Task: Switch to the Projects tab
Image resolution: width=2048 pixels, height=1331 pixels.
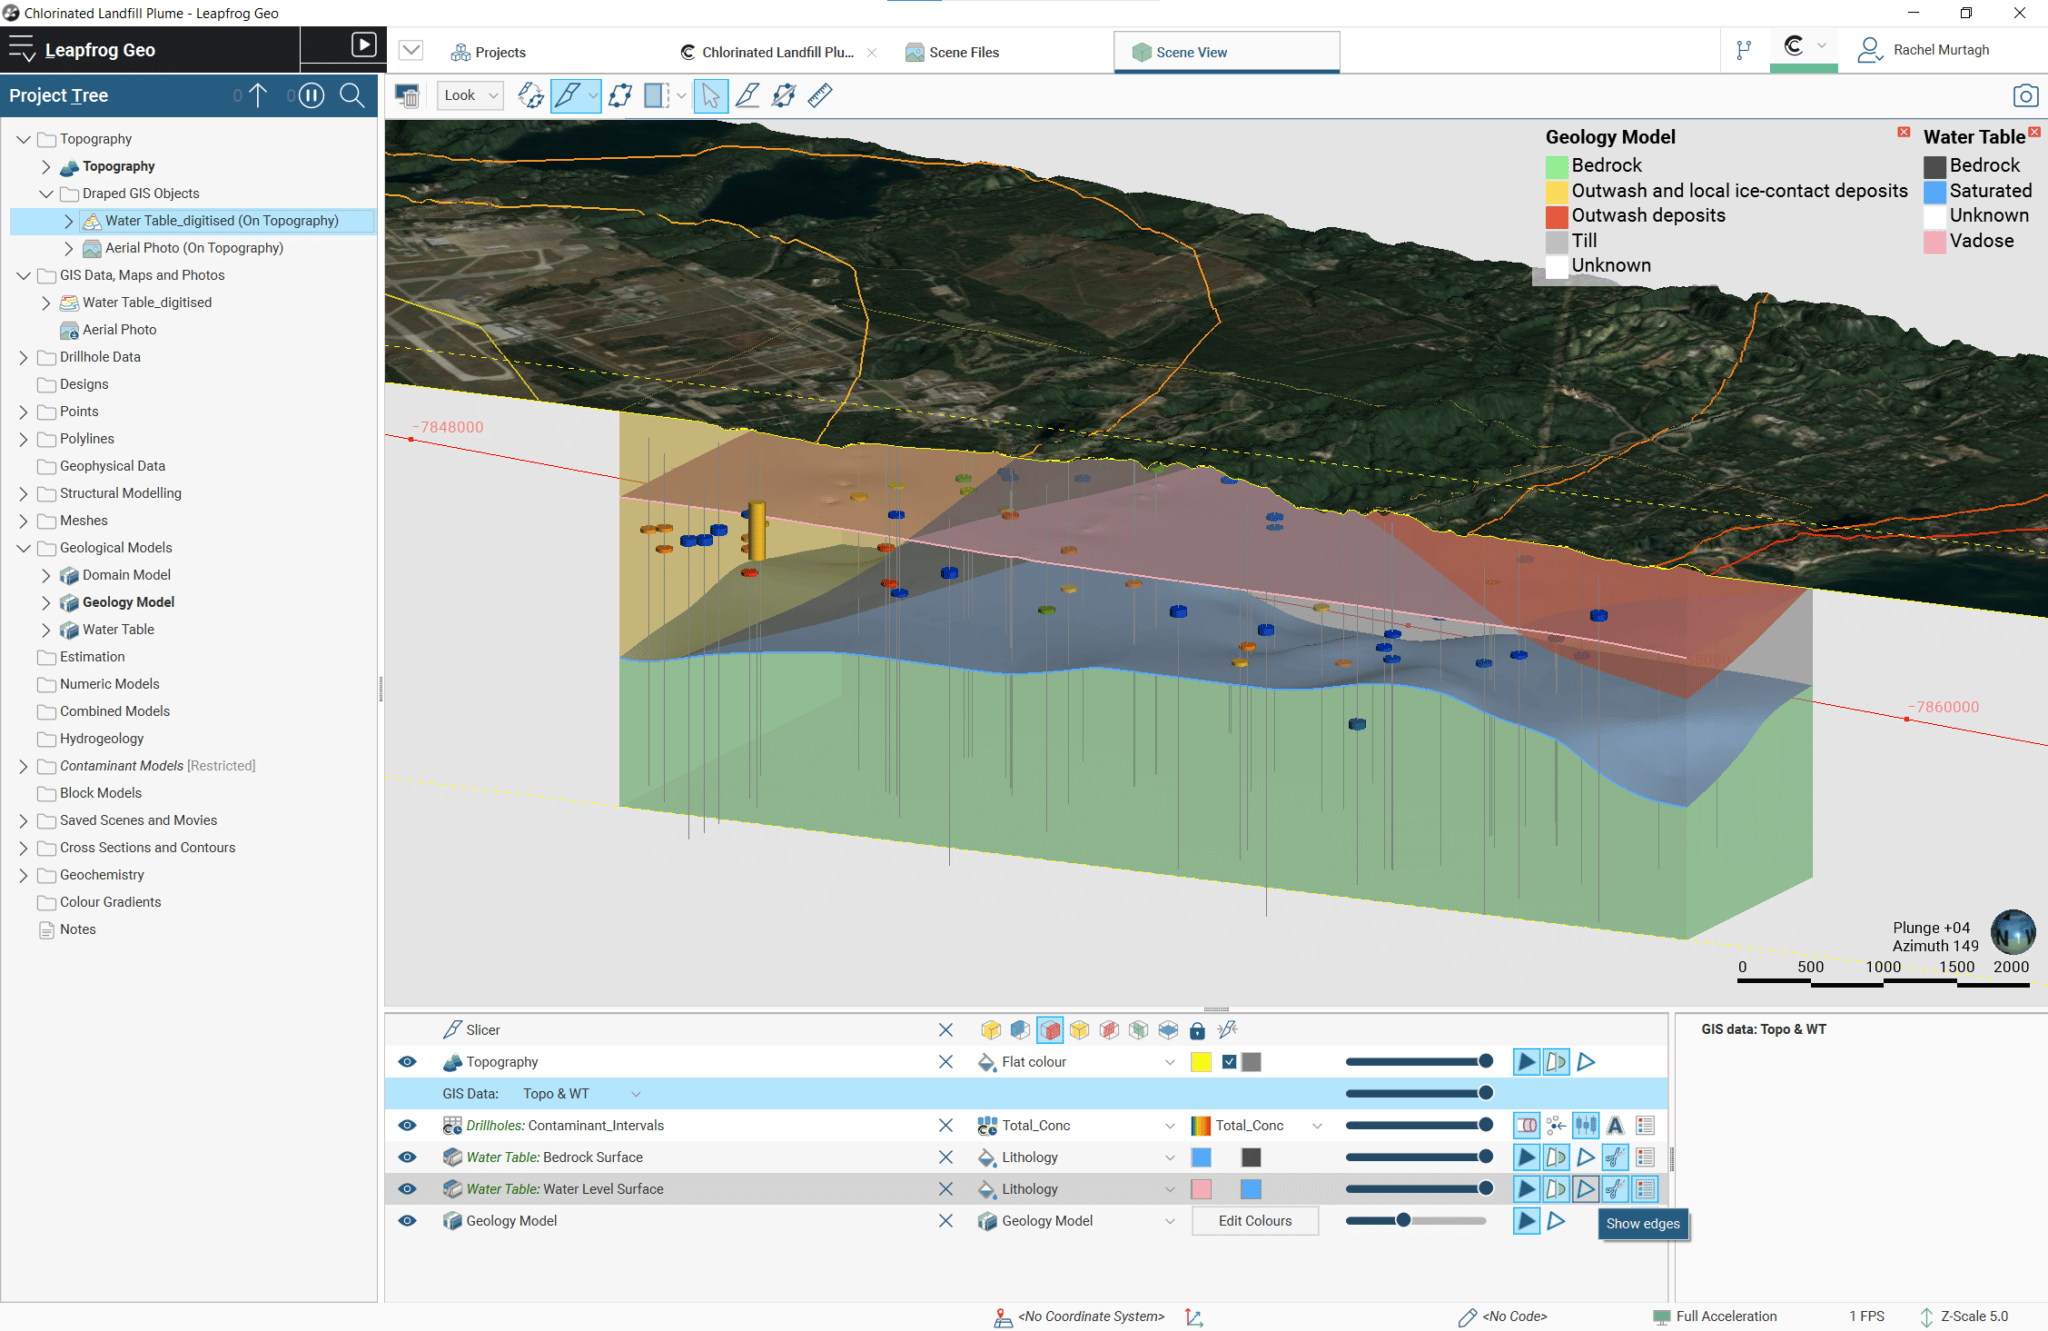Action: [488, 52]
